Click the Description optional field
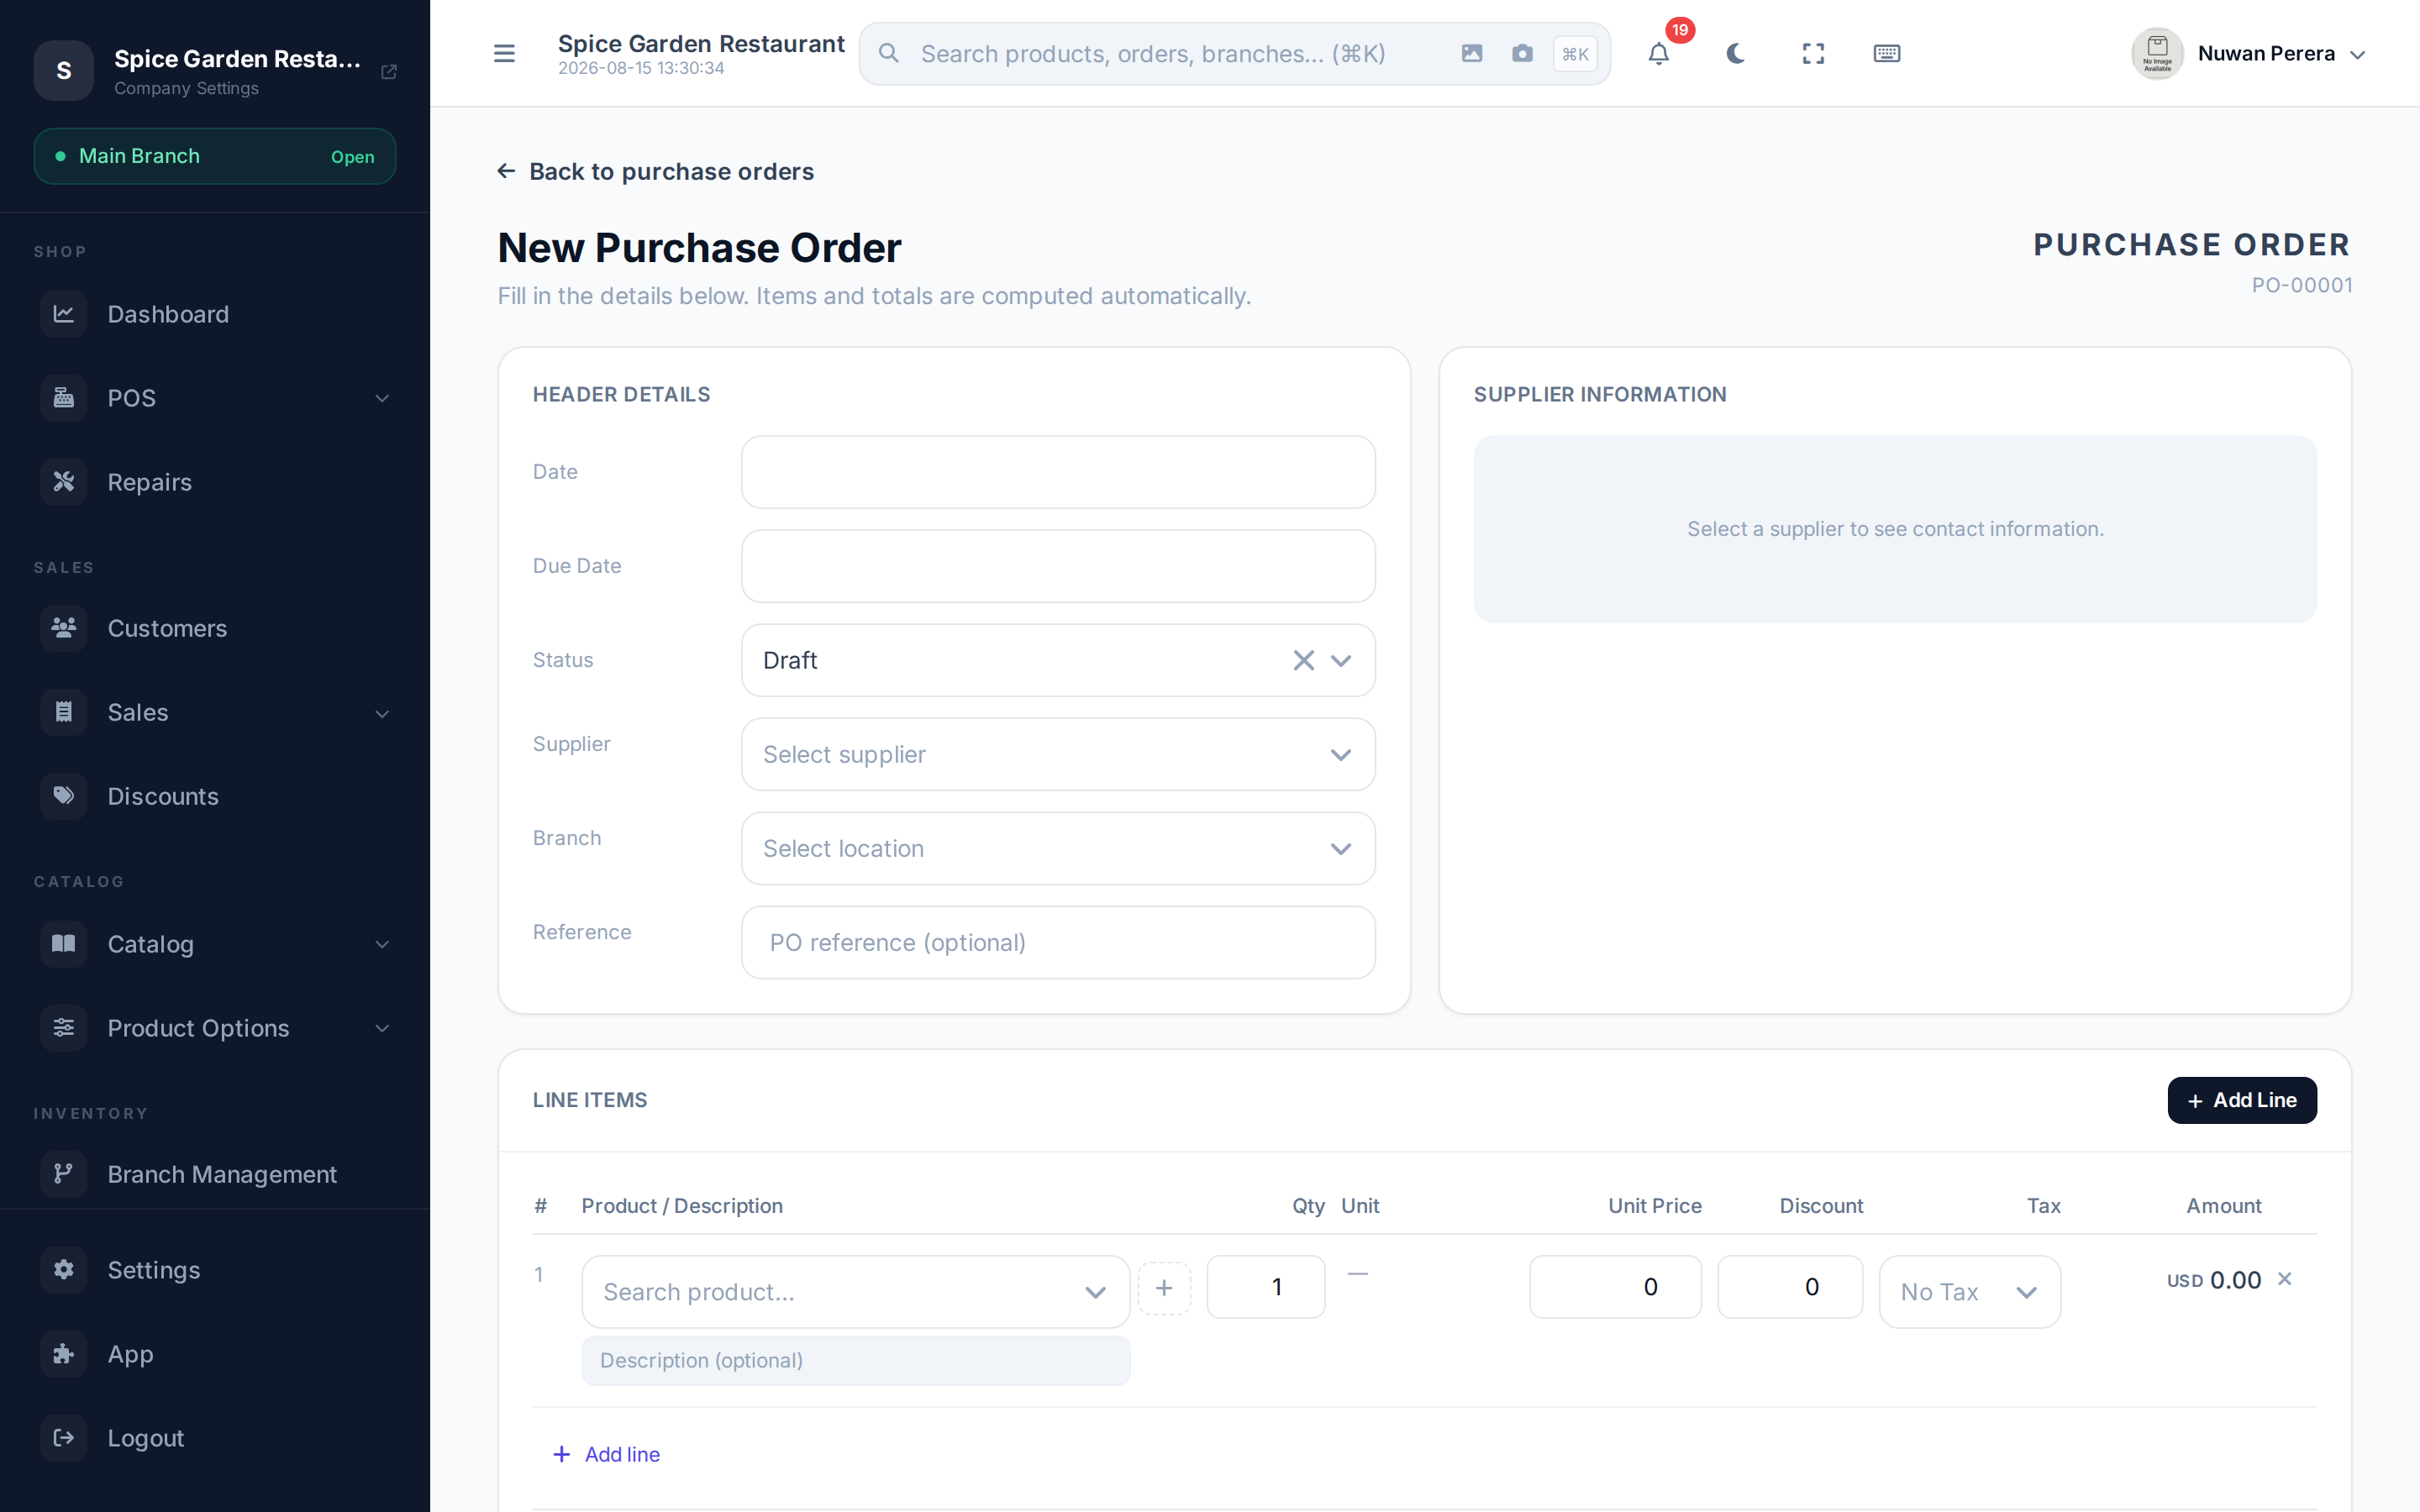Image resolution: width=2420 pixels, height=1512 pixels. (x=856, y=1360)
